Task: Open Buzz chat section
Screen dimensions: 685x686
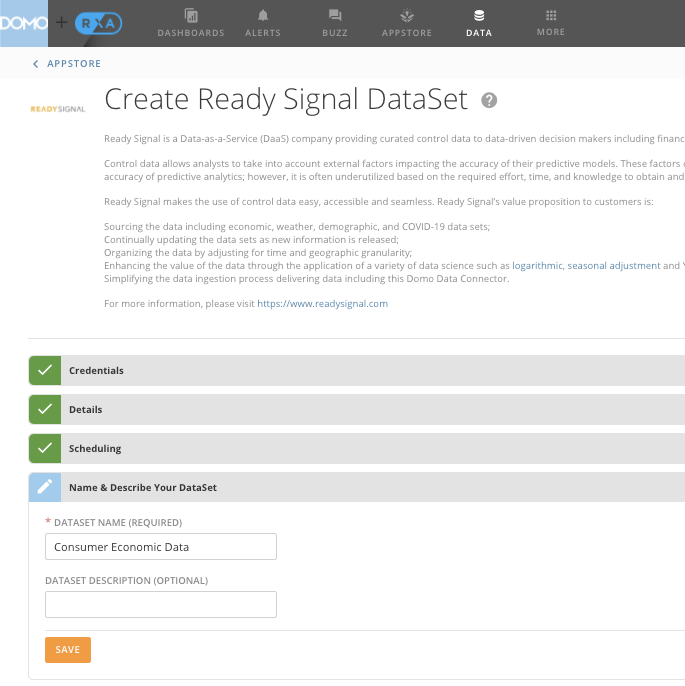Action: [335, 22]
